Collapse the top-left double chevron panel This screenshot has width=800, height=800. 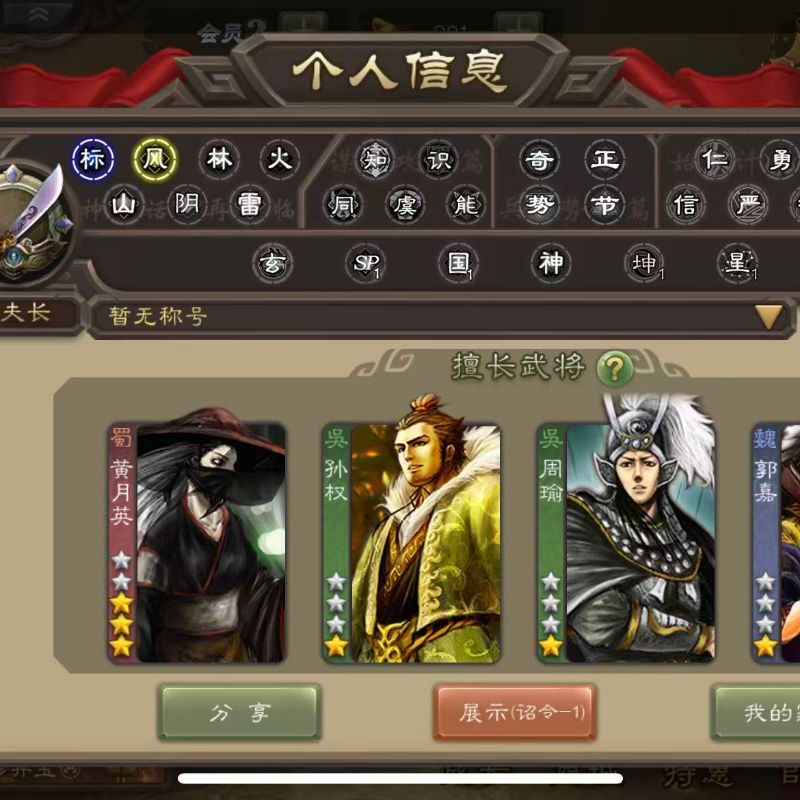click(x=38, y=14)
